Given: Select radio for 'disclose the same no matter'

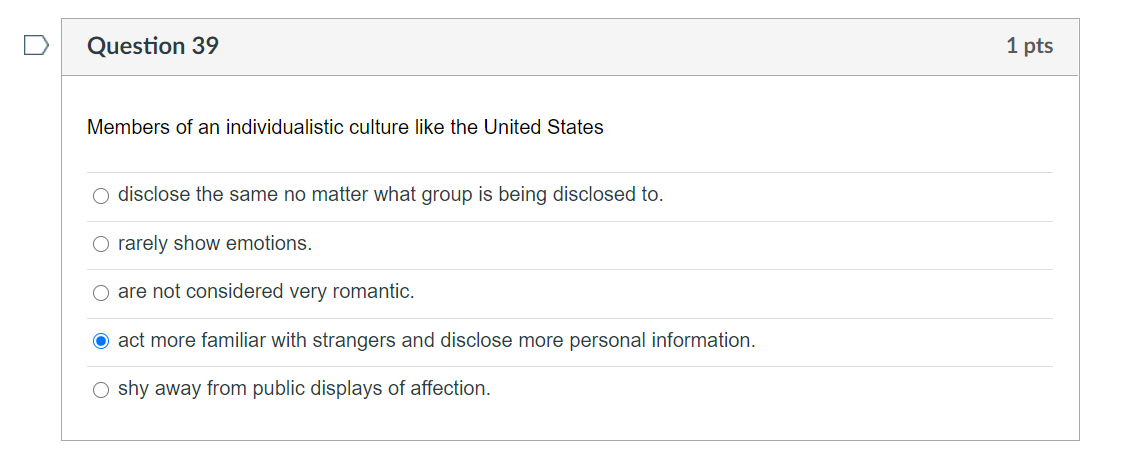Looking at the screenshot, I should (100, 196).
